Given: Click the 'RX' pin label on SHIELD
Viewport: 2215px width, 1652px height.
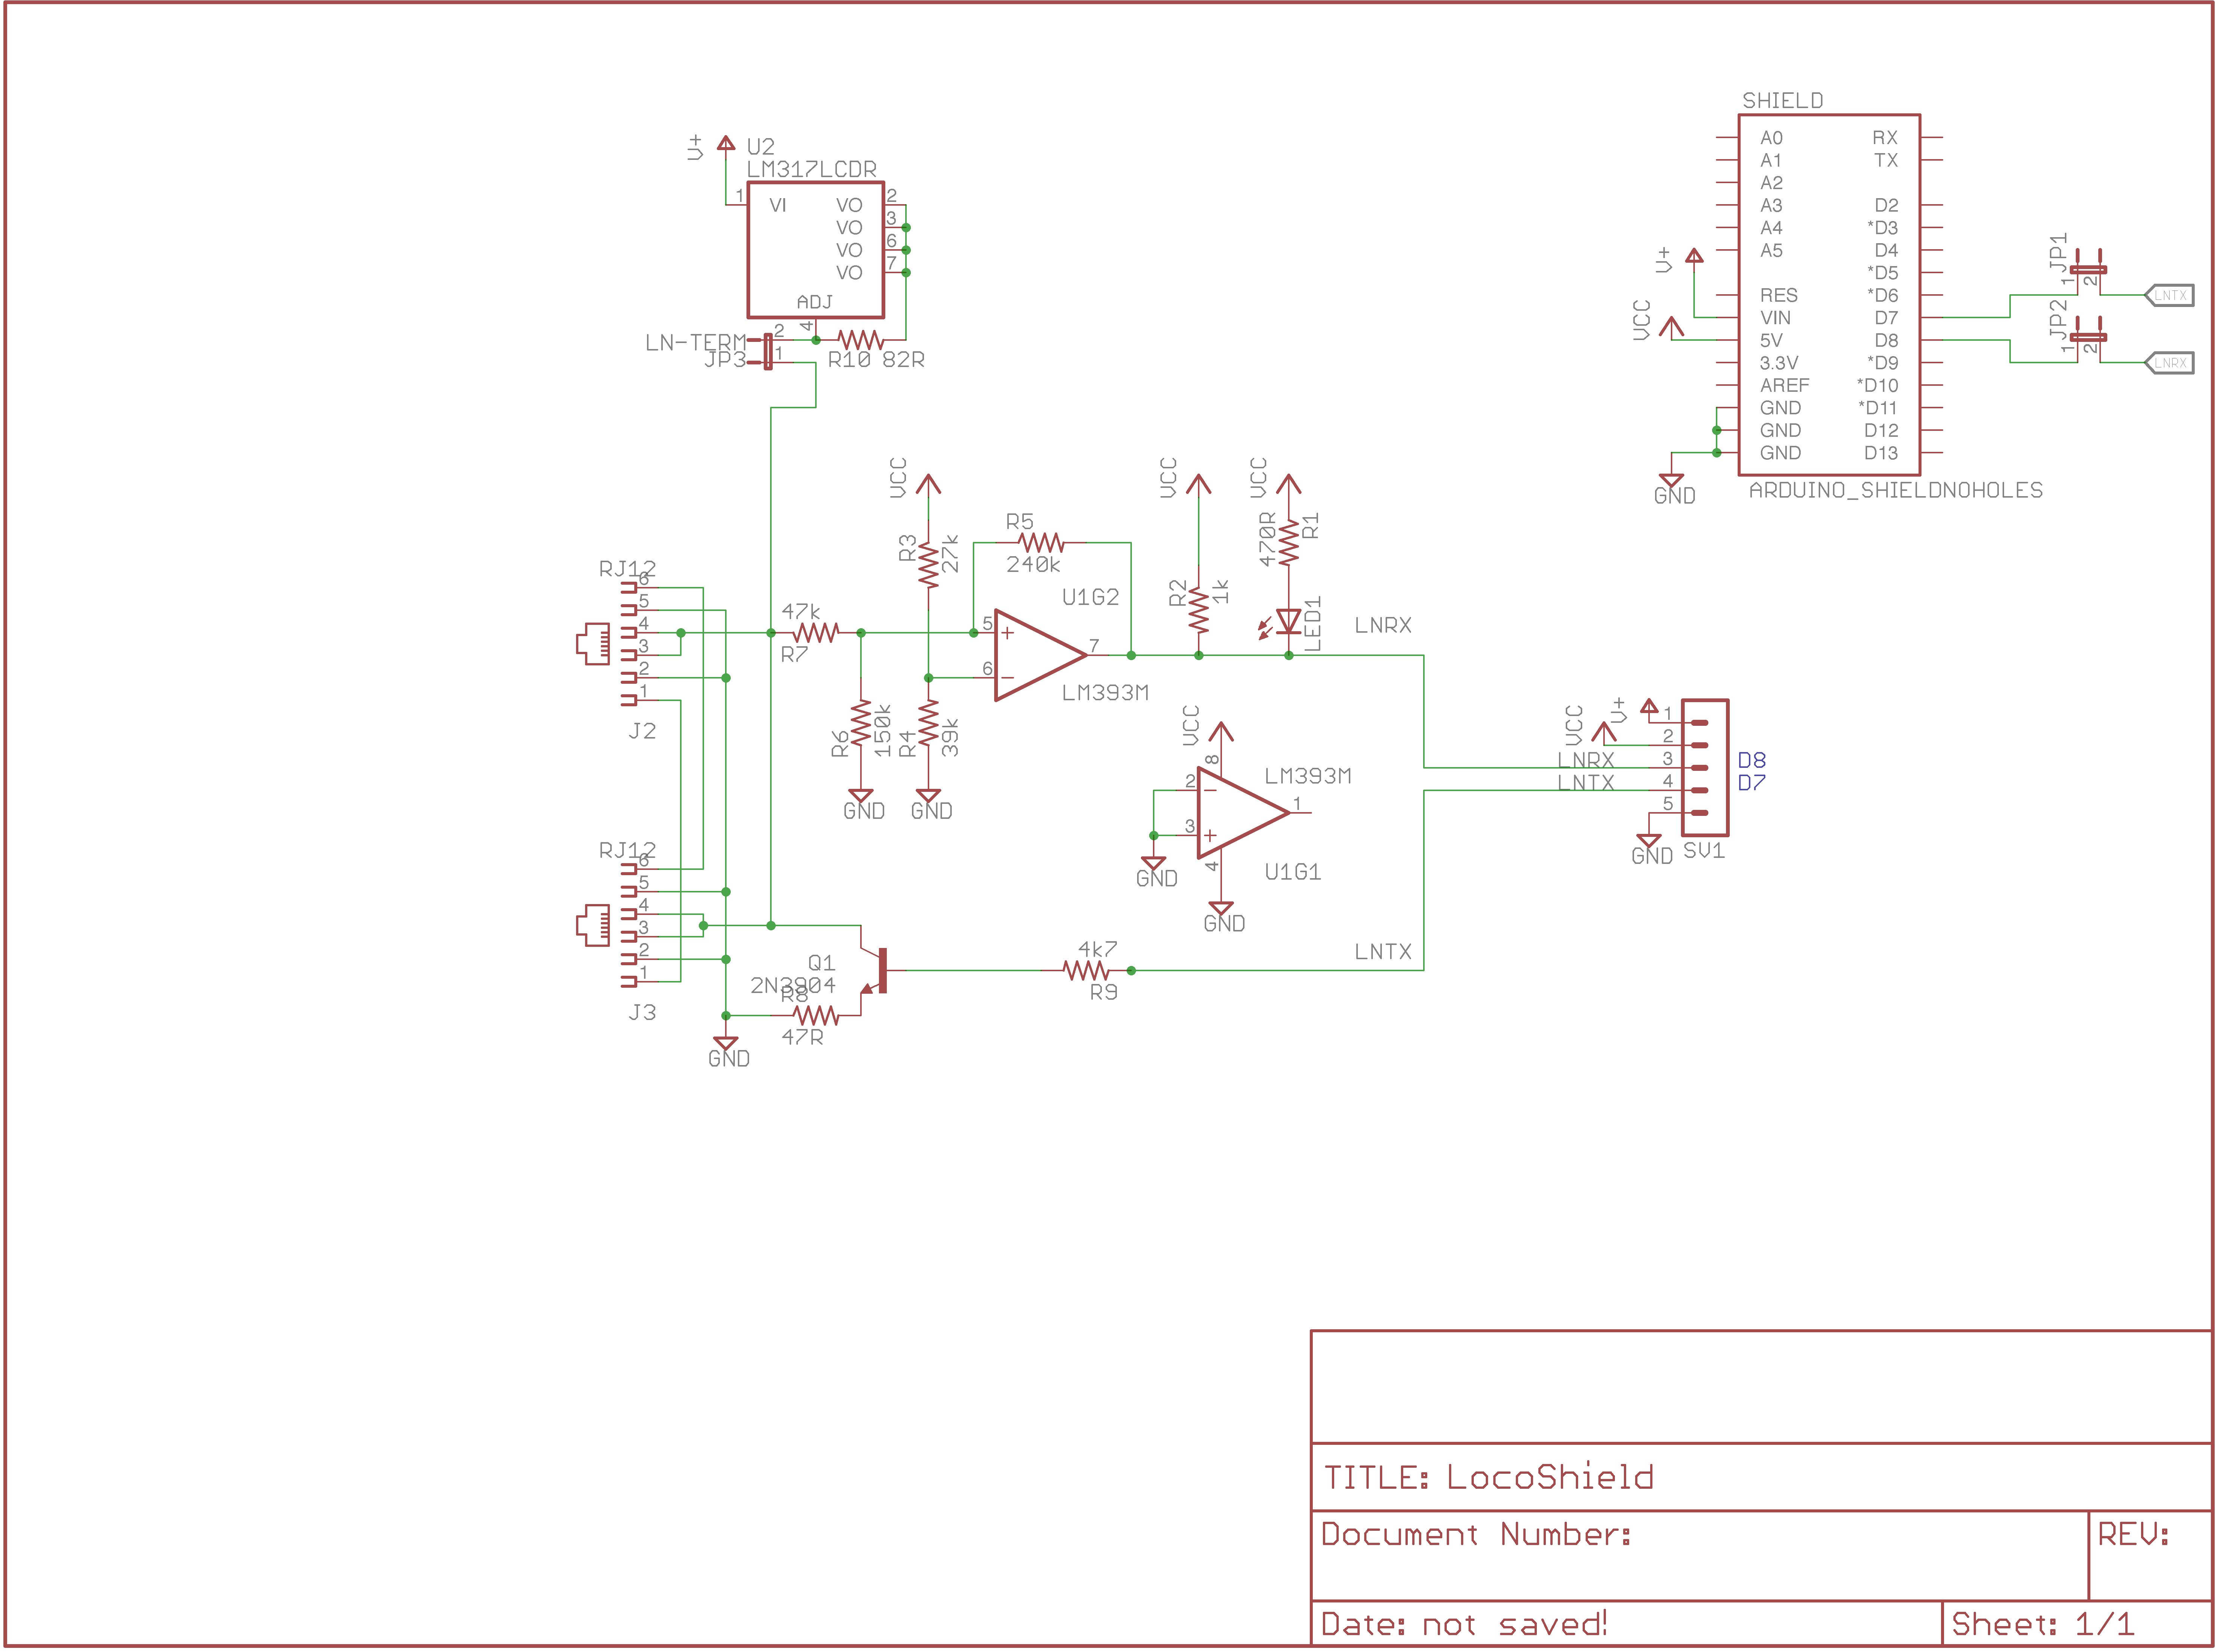Looking at the screenshot, I should [x=1885, y=138].
